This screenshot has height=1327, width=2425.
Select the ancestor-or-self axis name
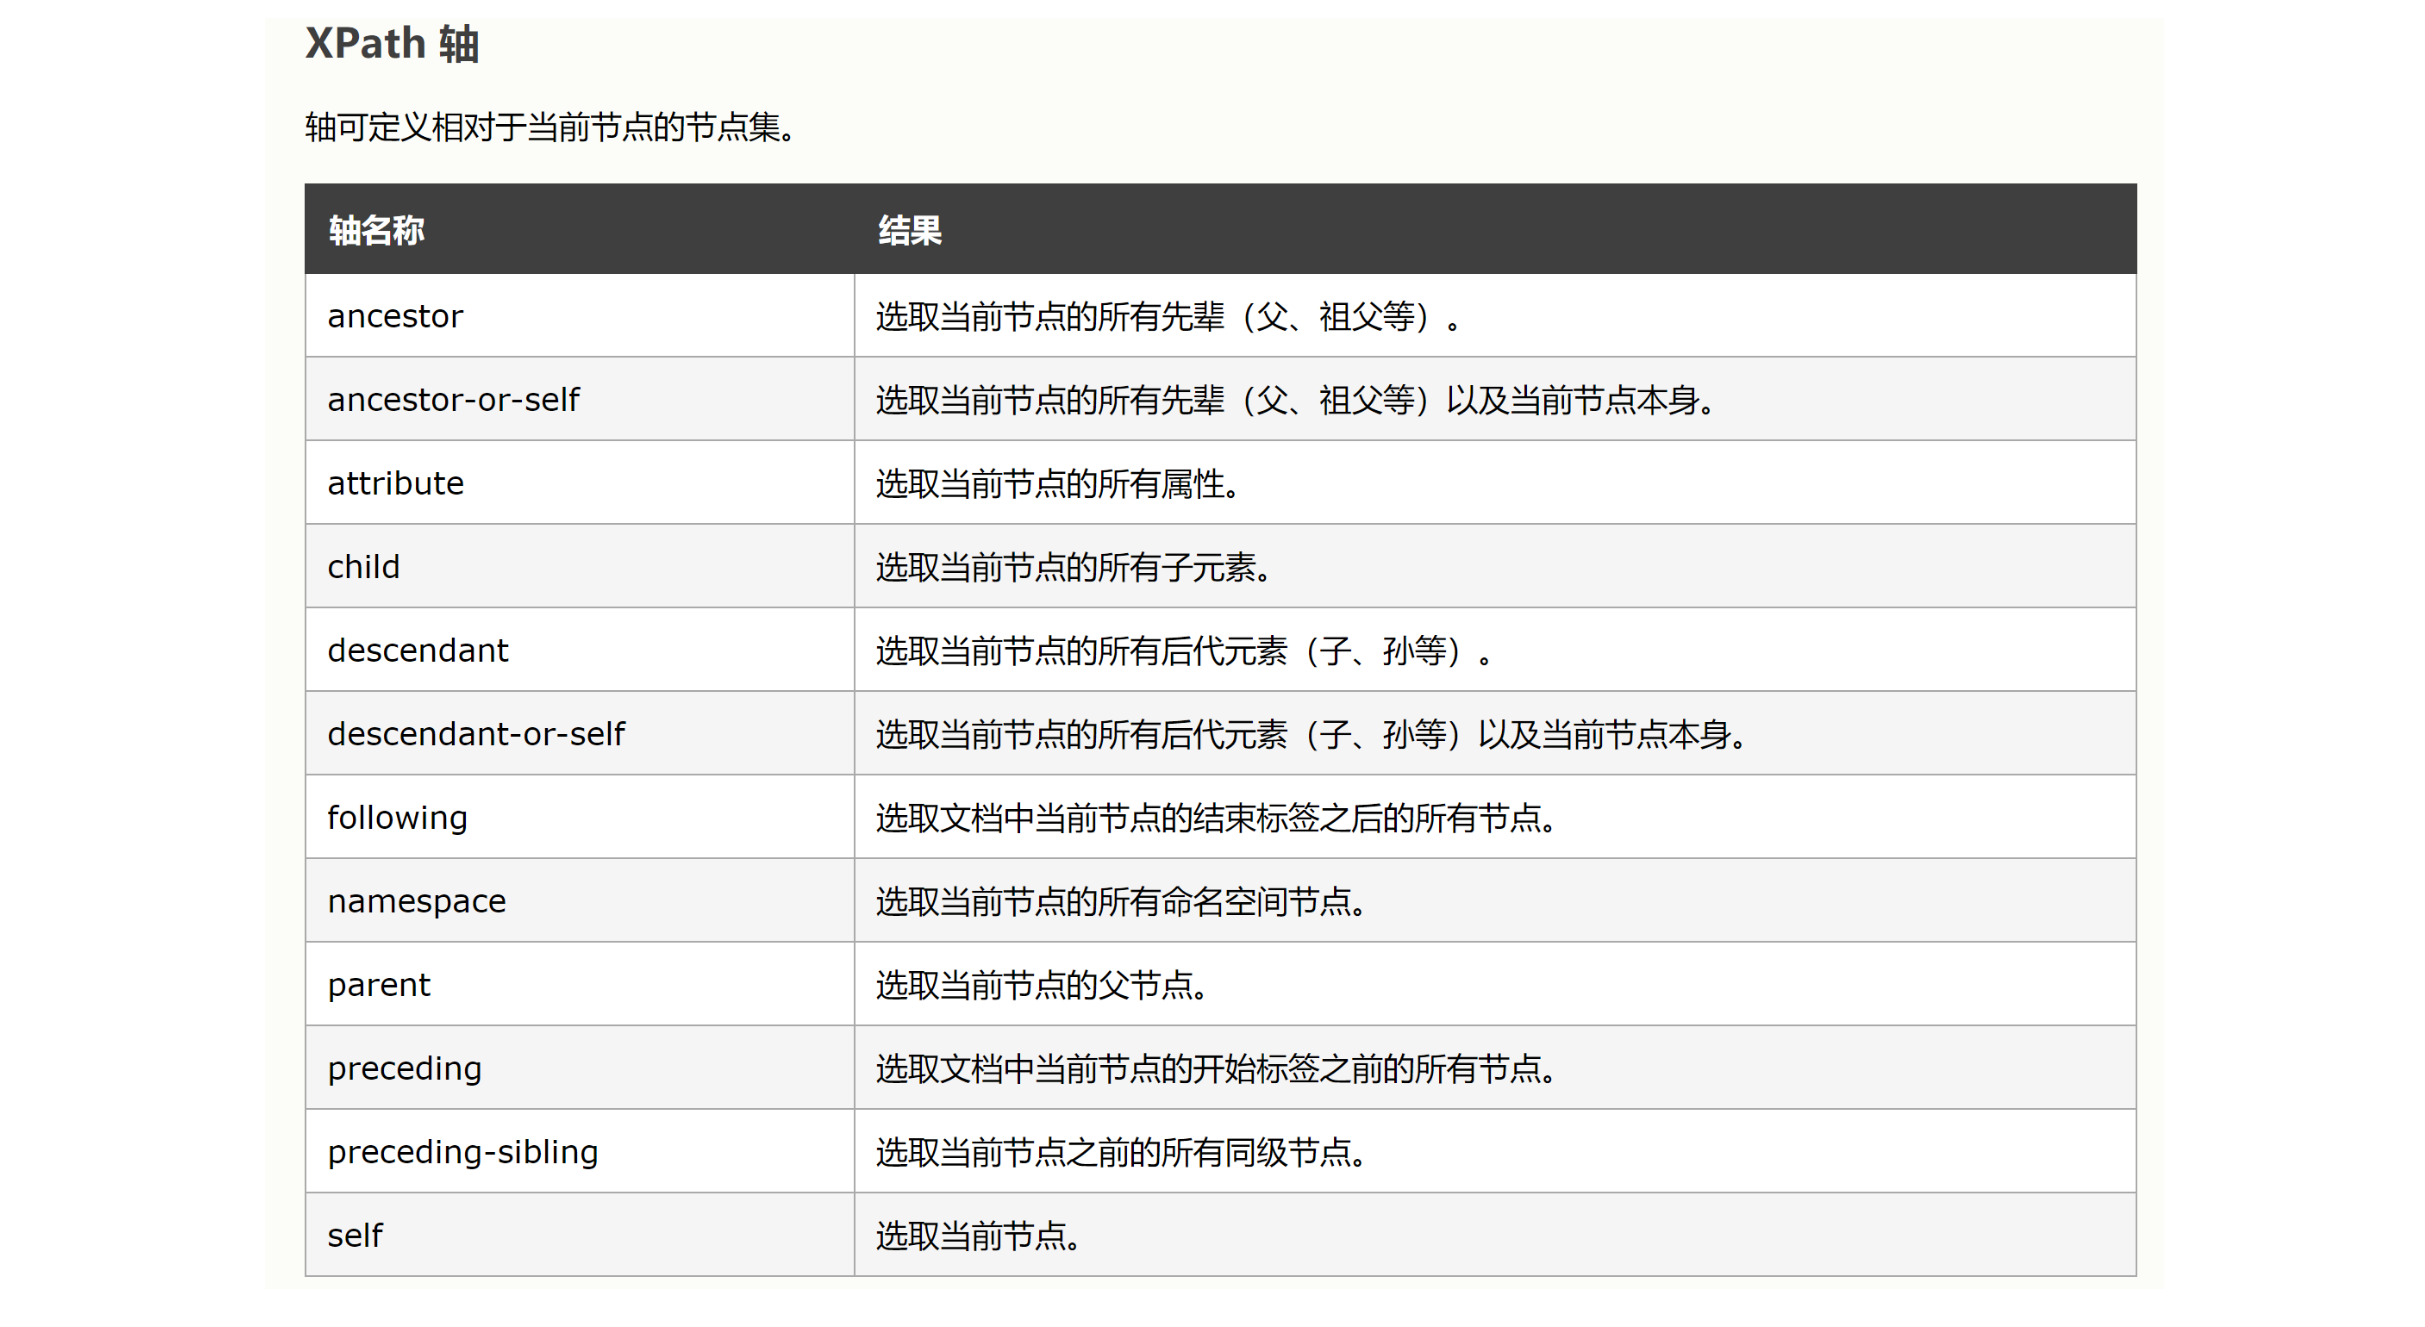[453, 400]
